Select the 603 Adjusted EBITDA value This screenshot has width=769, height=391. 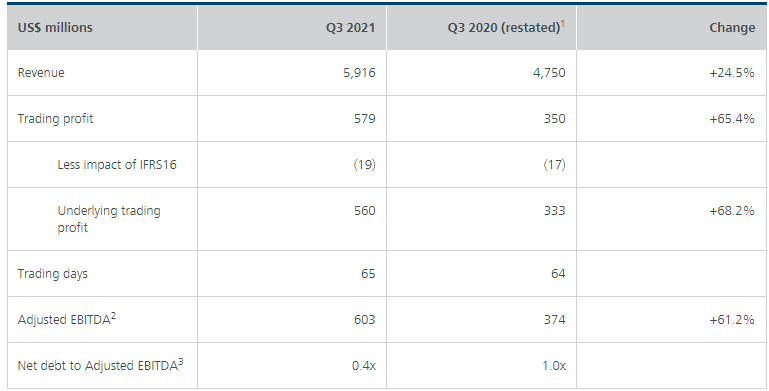tap(364, 320)
